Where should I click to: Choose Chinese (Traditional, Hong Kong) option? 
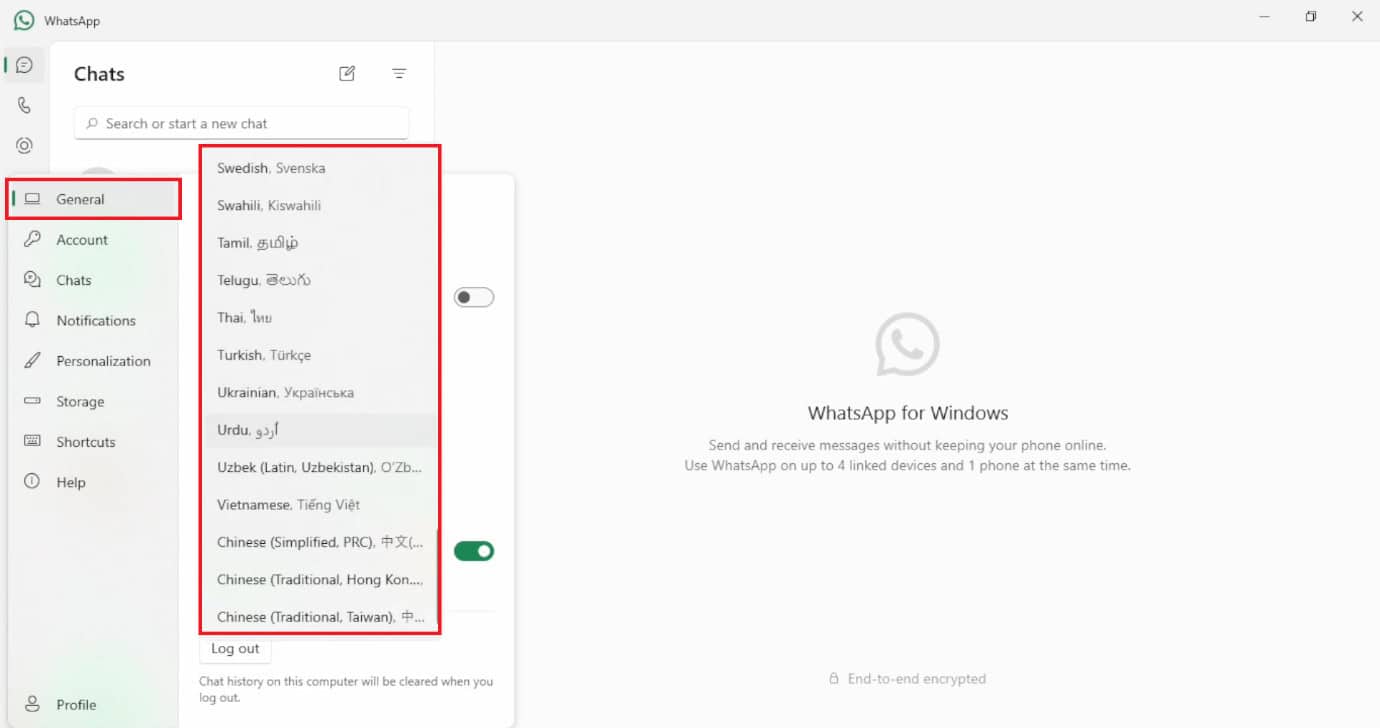320,579
